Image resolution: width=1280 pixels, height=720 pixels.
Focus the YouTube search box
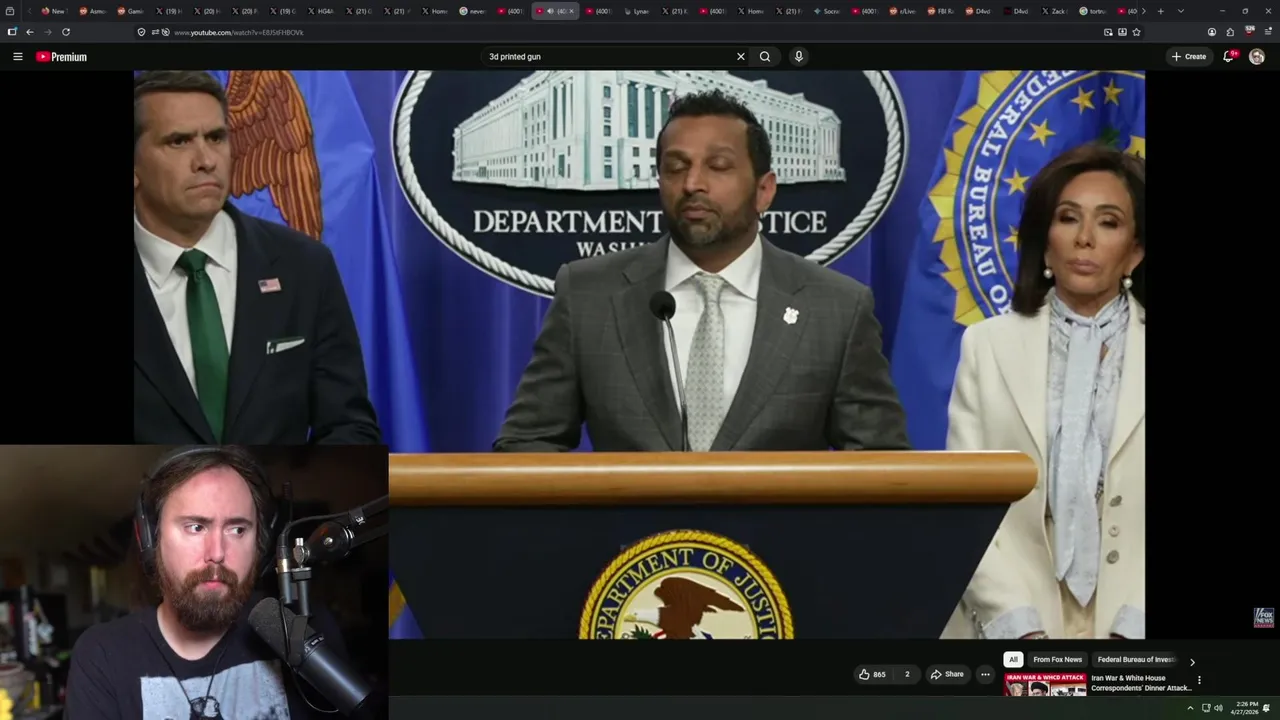(x=608, y=57)
